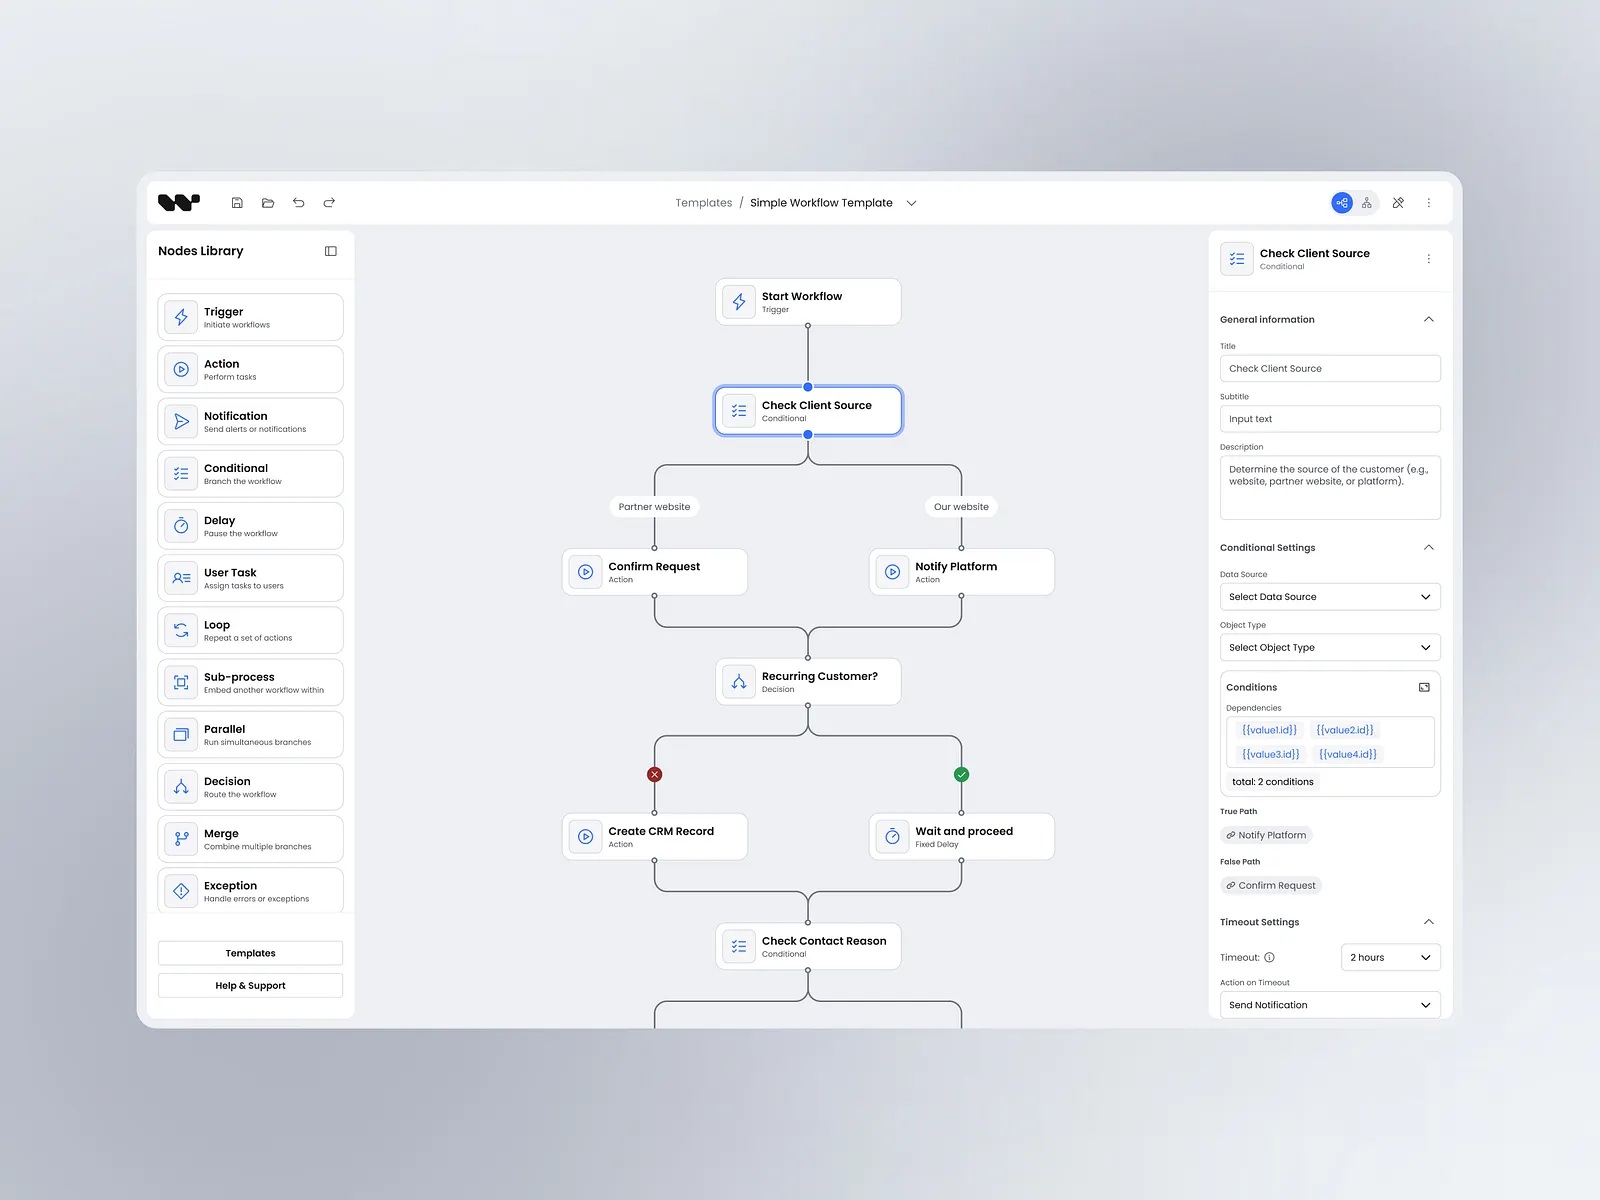The image size is (1600, 1200).
Task: Click the Subtitle input field in the panel
Action: 1329,418
